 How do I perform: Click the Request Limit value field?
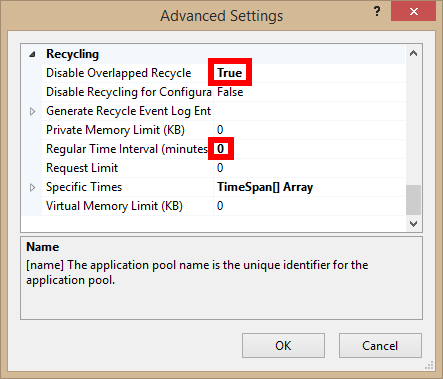[x=309, y=168]
